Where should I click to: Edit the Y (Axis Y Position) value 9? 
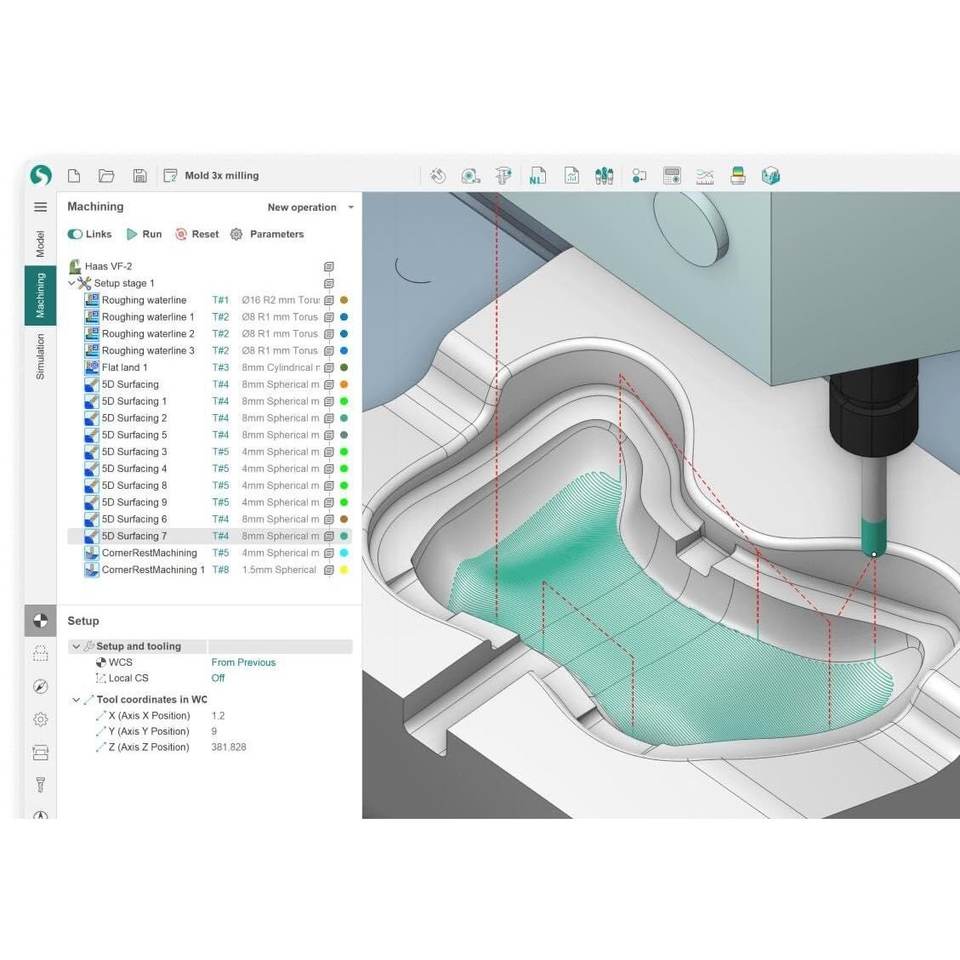214,732
